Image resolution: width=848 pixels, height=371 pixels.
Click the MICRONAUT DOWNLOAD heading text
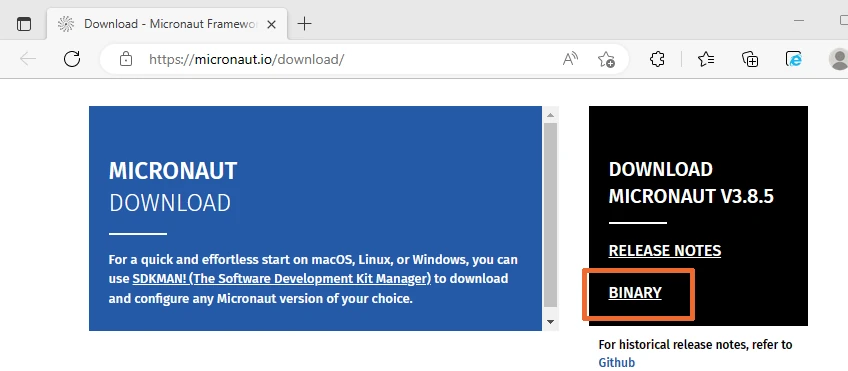173,187
